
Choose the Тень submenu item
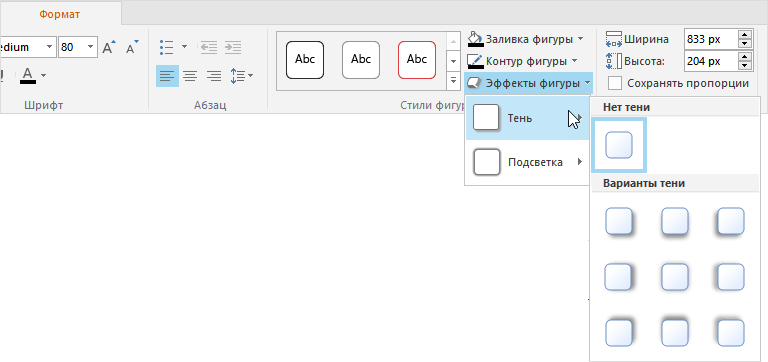(527, 118)
